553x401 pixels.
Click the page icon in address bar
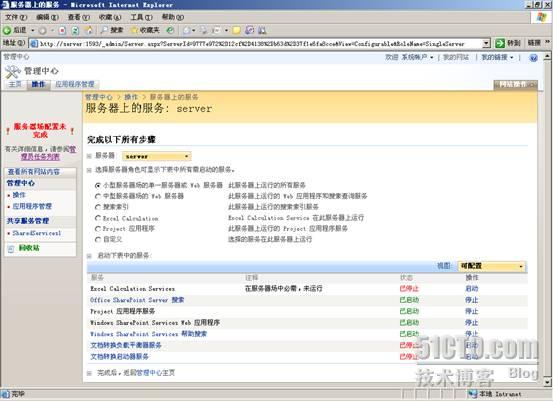point(34,44)
